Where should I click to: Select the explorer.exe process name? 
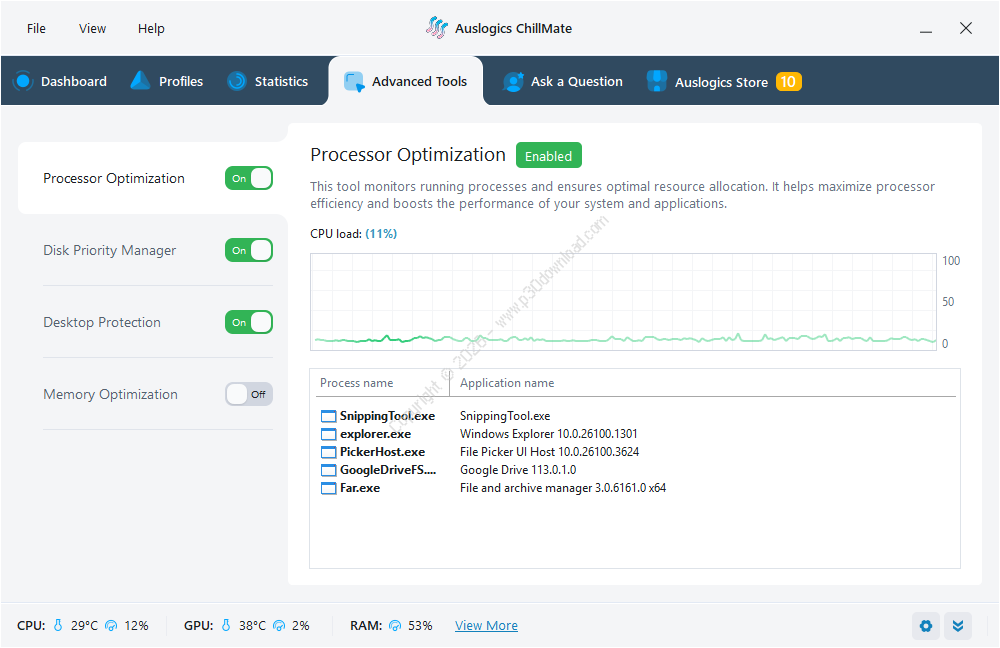pos(375,434)
